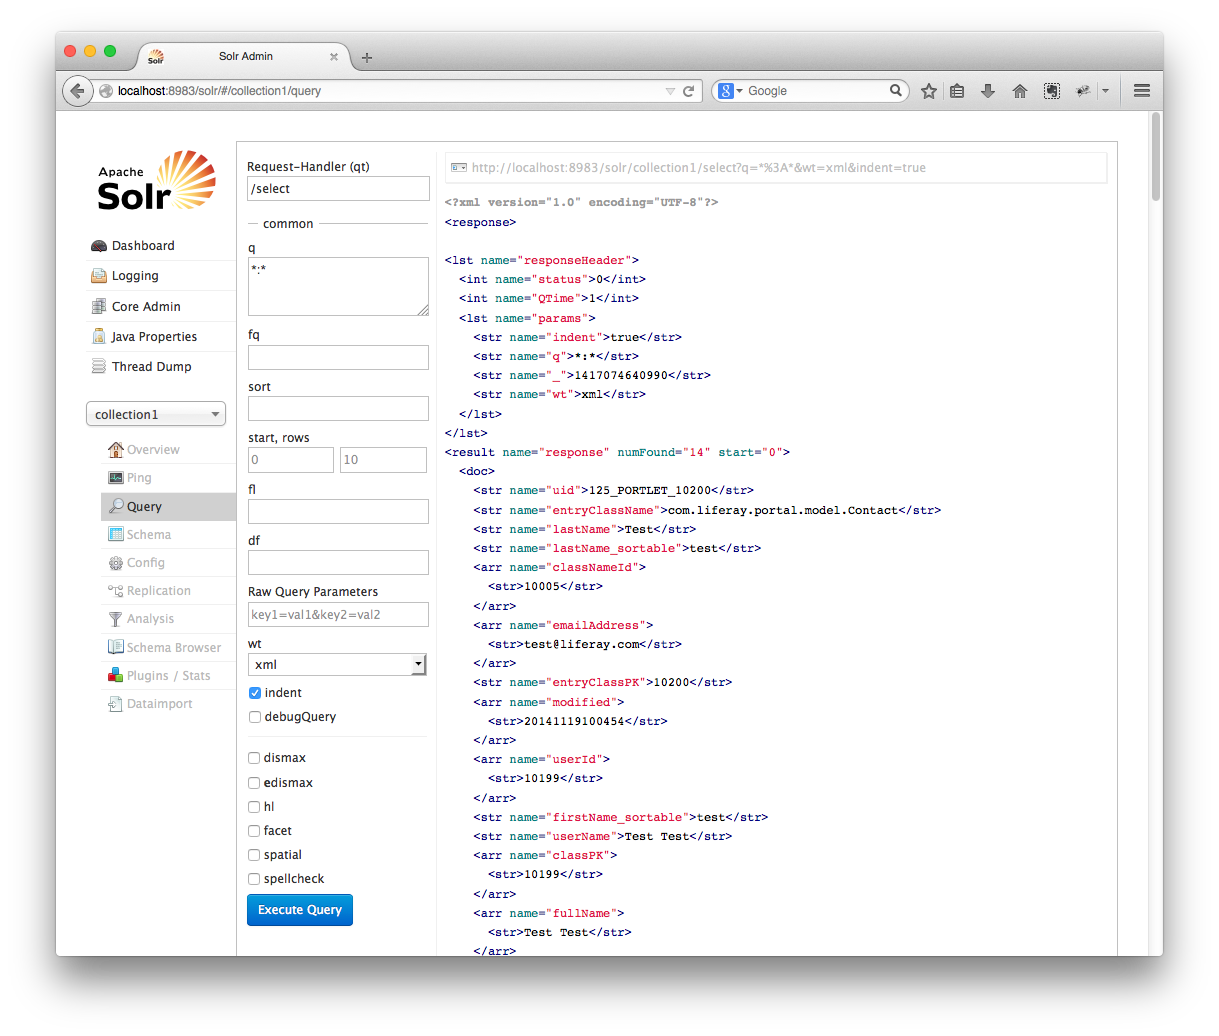Click the sort input field
This screenshot has height=1036, width=1219.
tap(338, 408)
